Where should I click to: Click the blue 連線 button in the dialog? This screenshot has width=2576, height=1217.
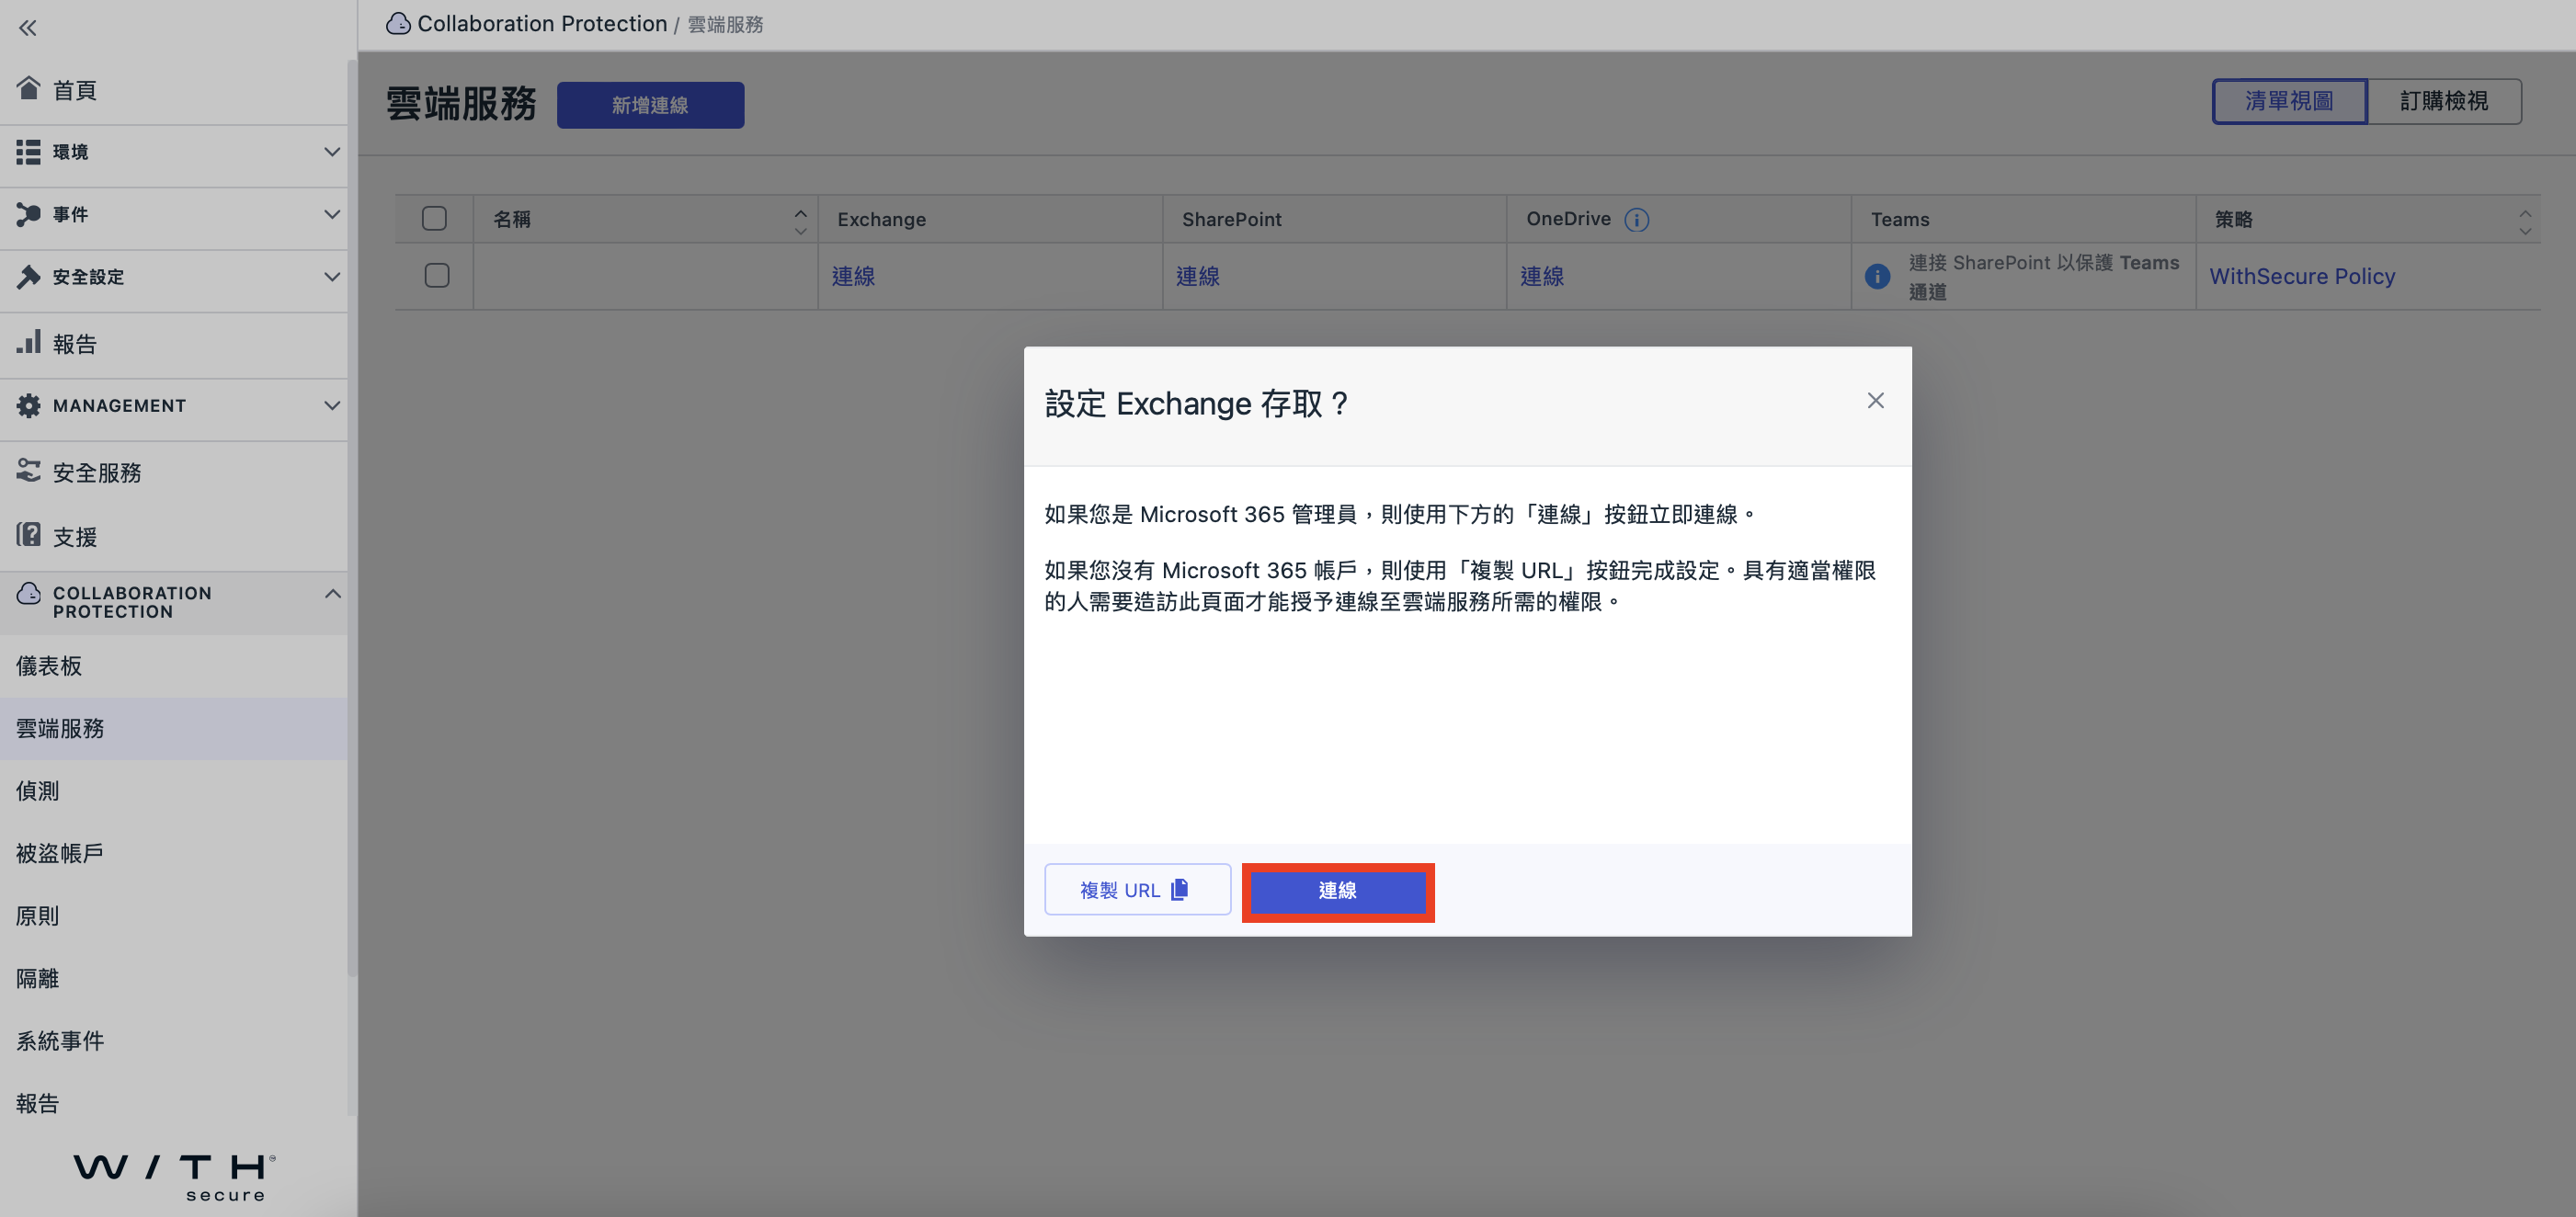1337,891
